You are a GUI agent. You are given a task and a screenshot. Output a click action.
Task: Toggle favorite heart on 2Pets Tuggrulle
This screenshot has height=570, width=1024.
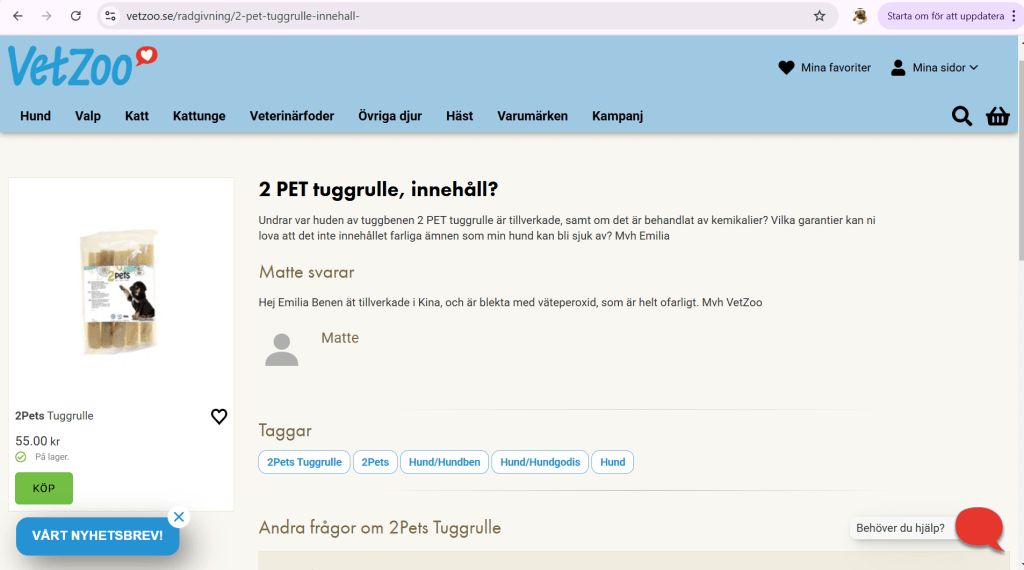coord(219,416)
